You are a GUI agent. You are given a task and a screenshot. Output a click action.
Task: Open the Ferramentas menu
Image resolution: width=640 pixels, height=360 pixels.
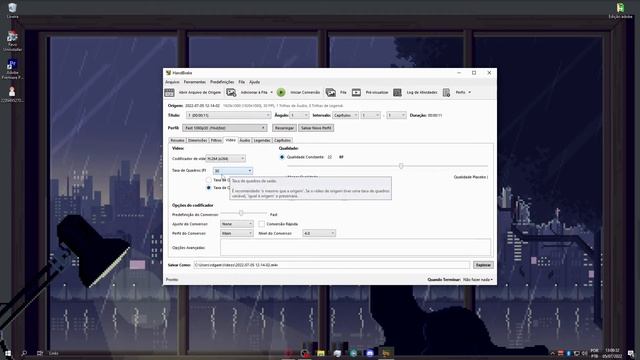tap(195, 82)
